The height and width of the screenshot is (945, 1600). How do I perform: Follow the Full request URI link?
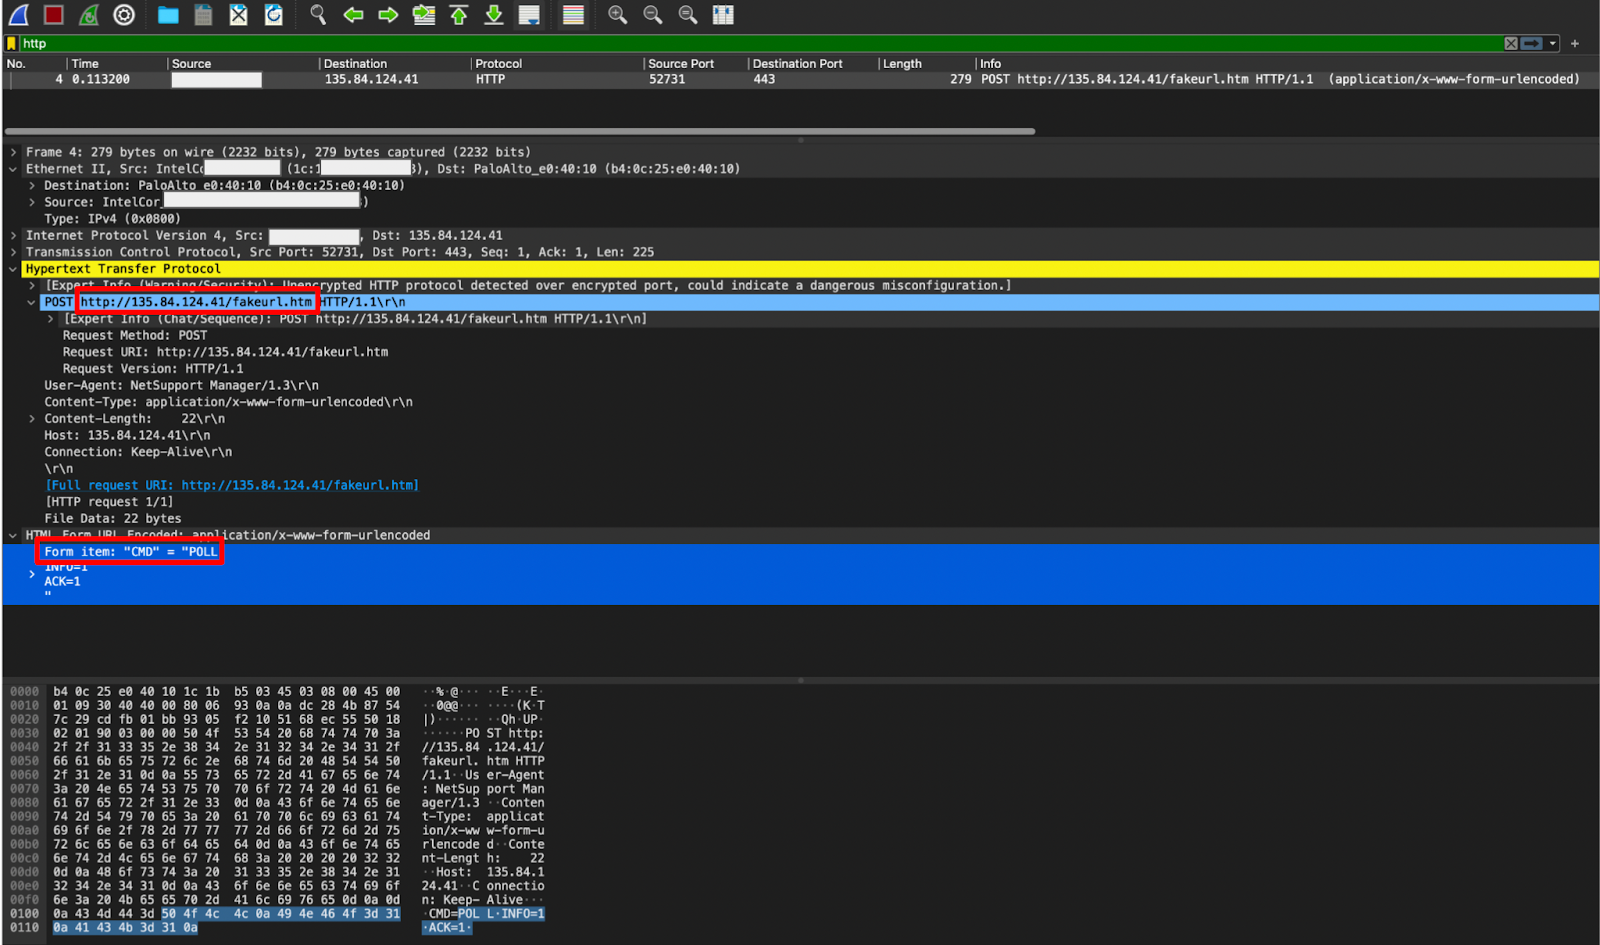(232, 486)
